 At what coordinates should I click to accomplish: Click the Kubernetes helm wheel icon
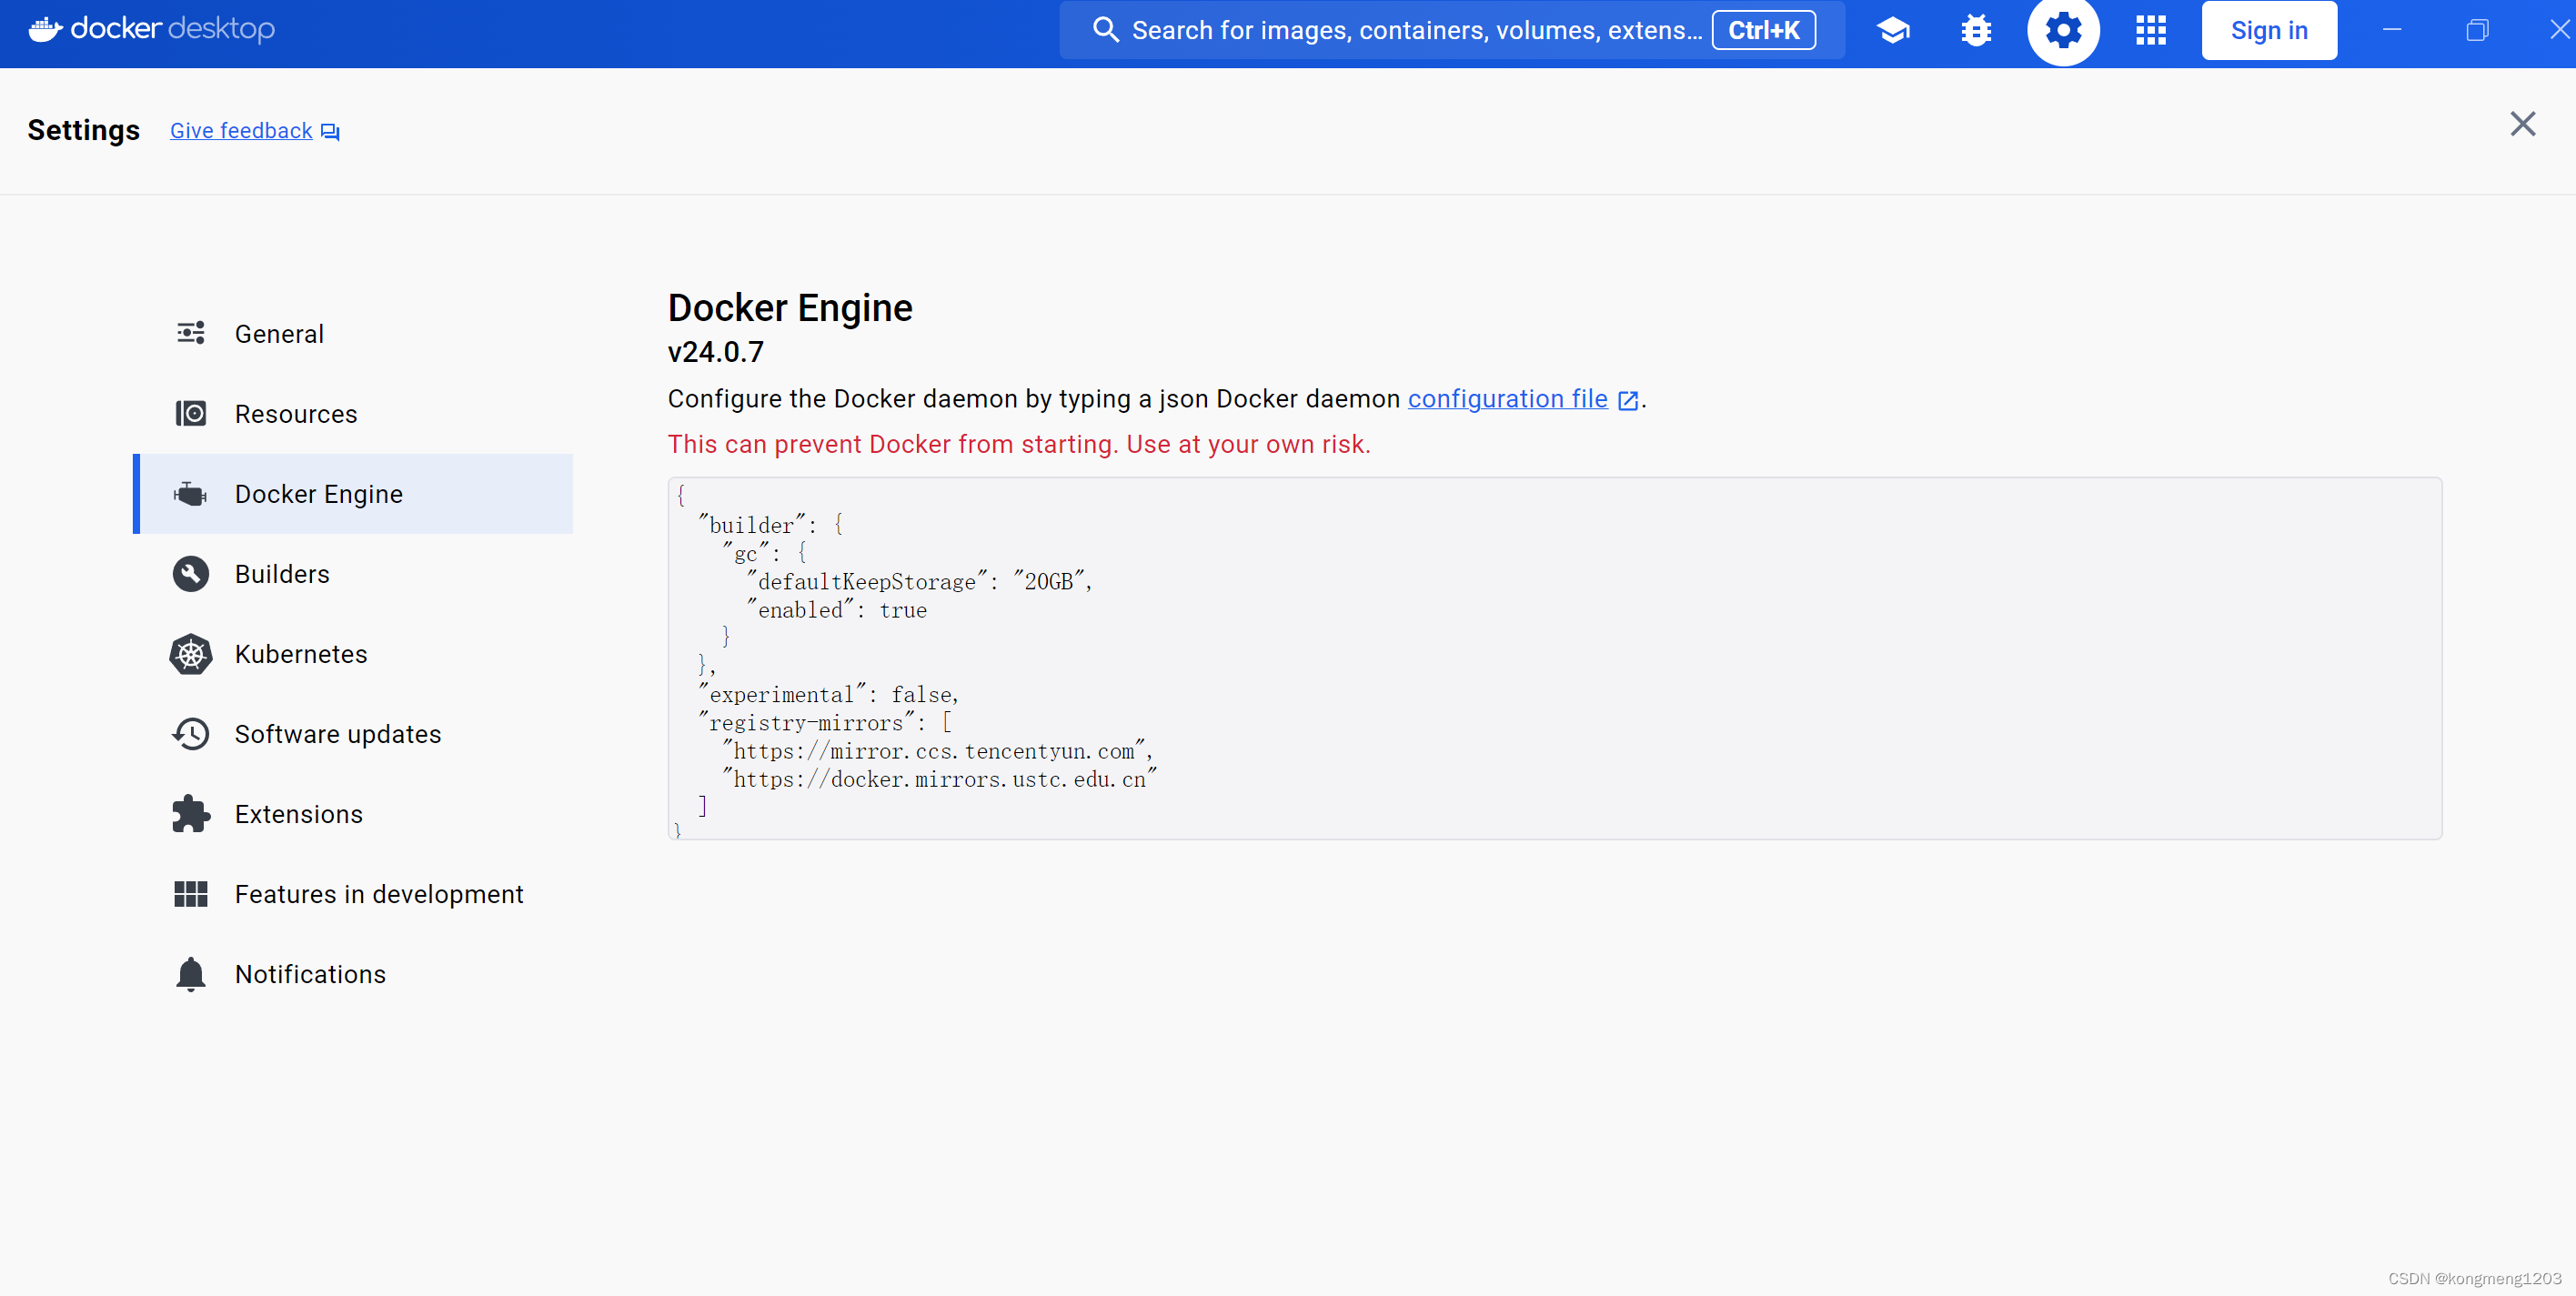190,654
